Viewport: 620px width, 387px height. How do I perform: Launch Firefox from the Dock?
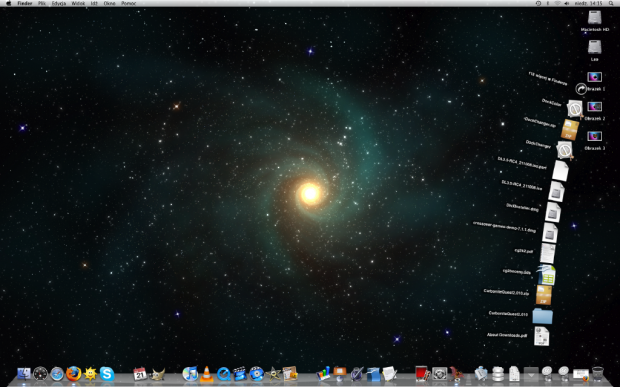click(74, 374)
